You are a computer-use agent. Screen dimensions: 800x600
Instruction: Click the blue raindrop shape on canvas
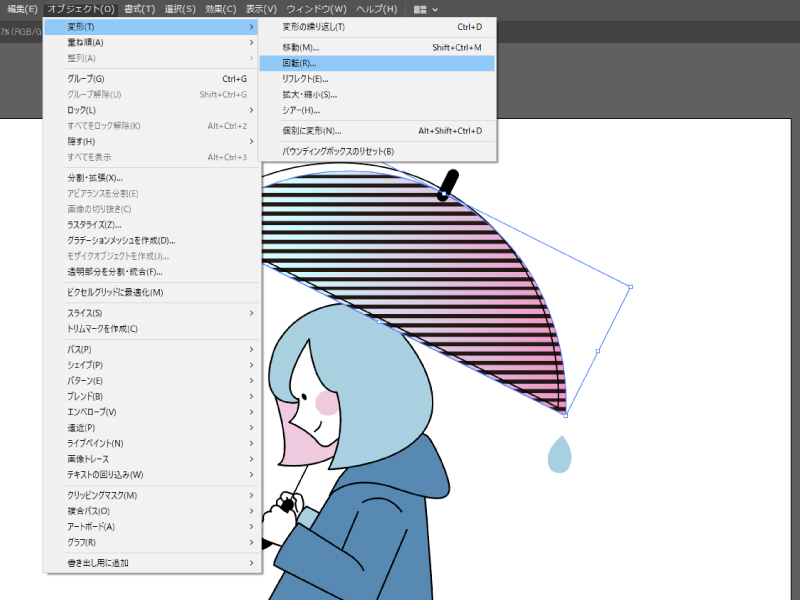click(x=560, y=454)
